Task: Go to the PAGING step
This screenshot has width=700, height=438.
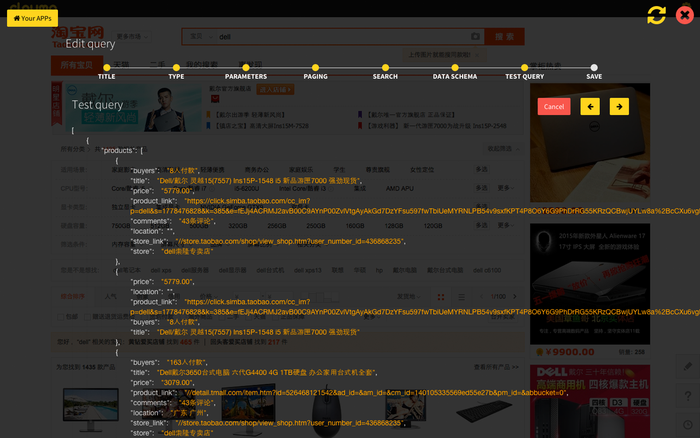Action: tap(316, 68)
